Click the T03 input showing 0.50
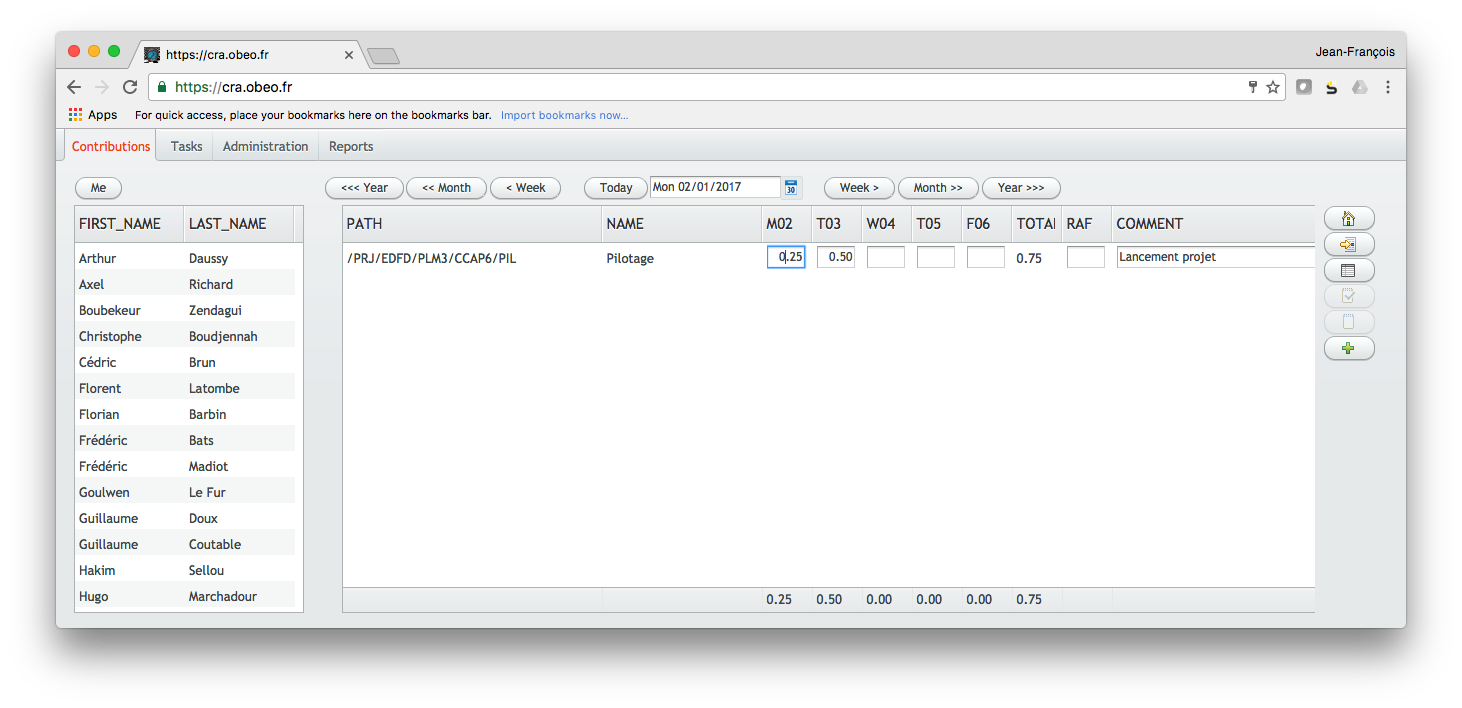 point(836,257)
